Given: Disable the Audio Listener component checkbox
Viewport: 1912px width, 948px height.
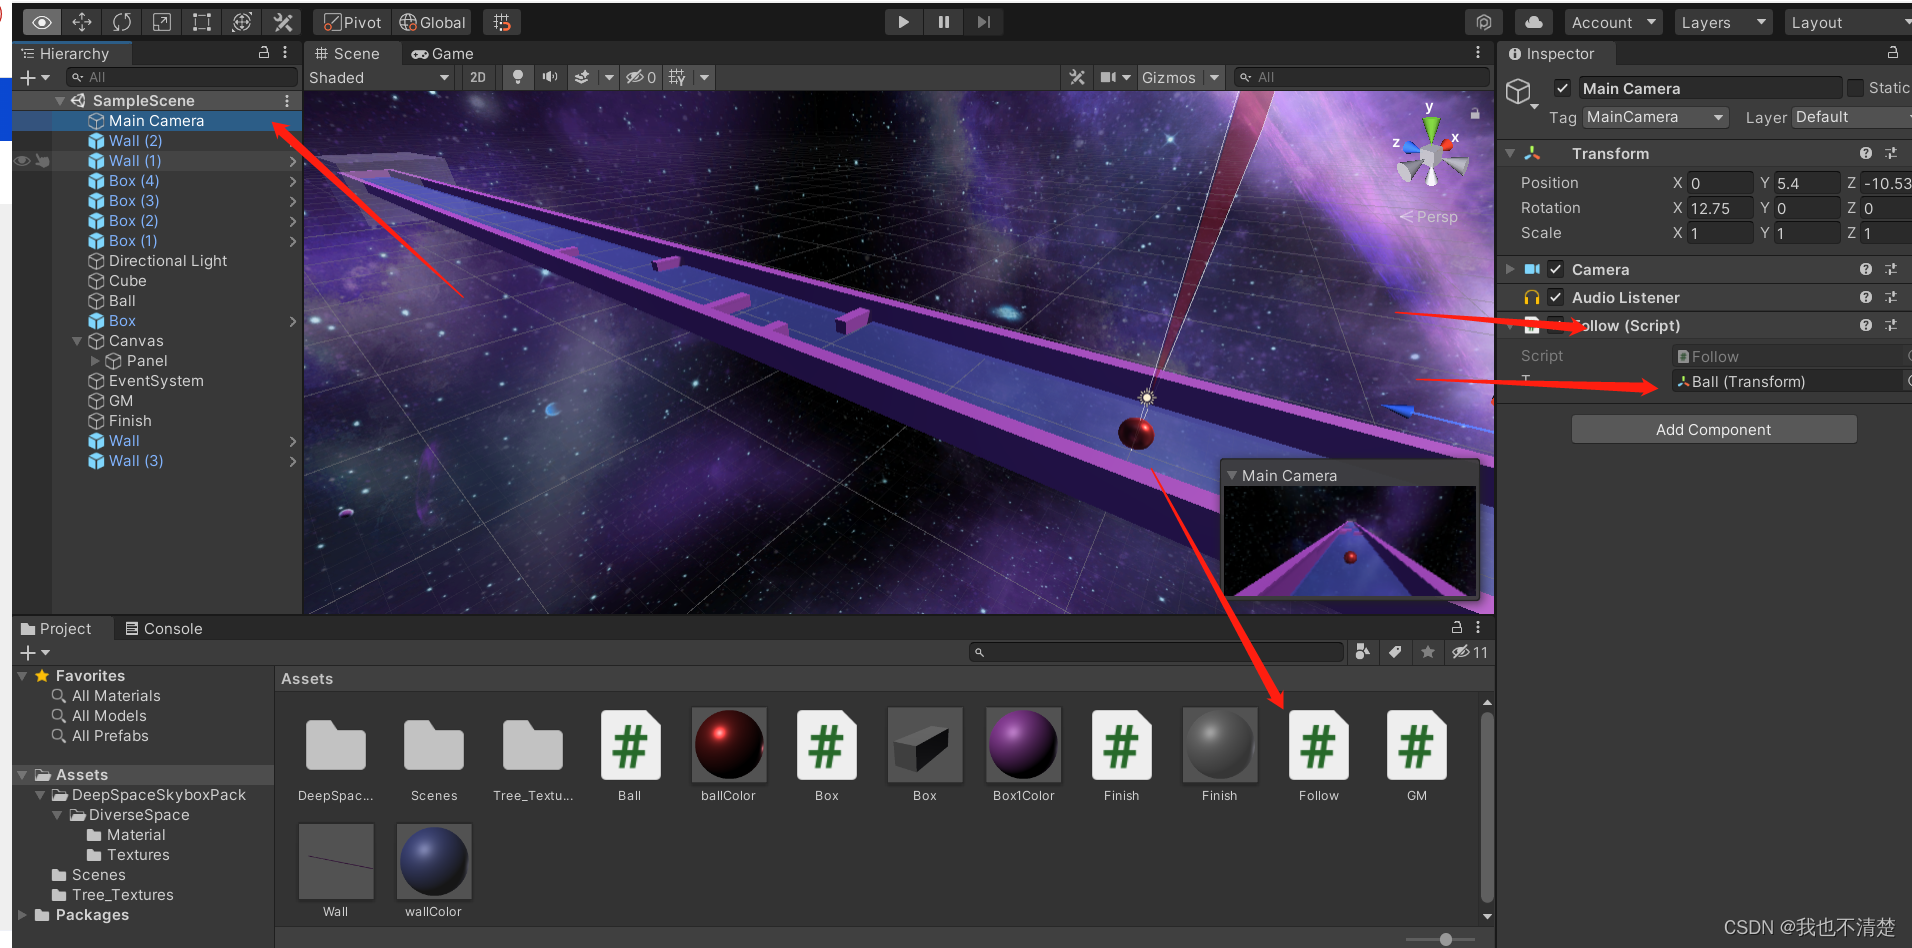Looking at the screenshot, I should point(1555,297).
